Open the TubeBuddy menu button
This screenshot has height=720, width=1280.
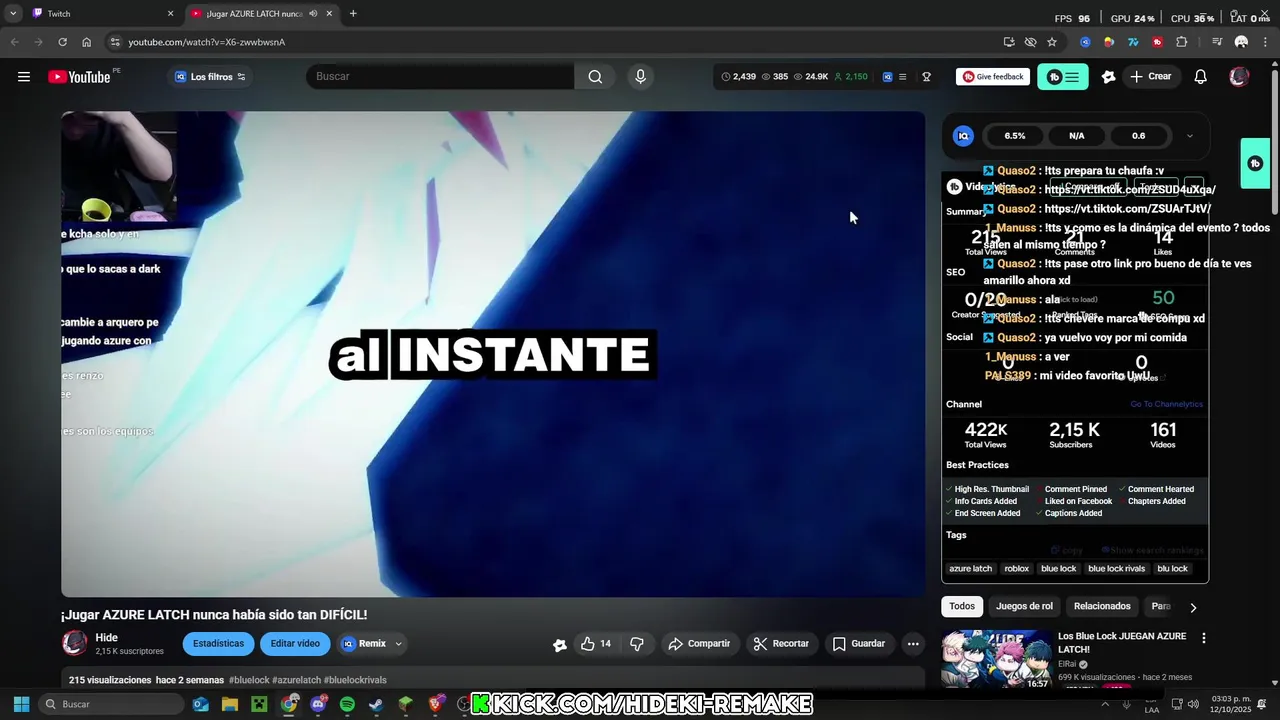1062,77
